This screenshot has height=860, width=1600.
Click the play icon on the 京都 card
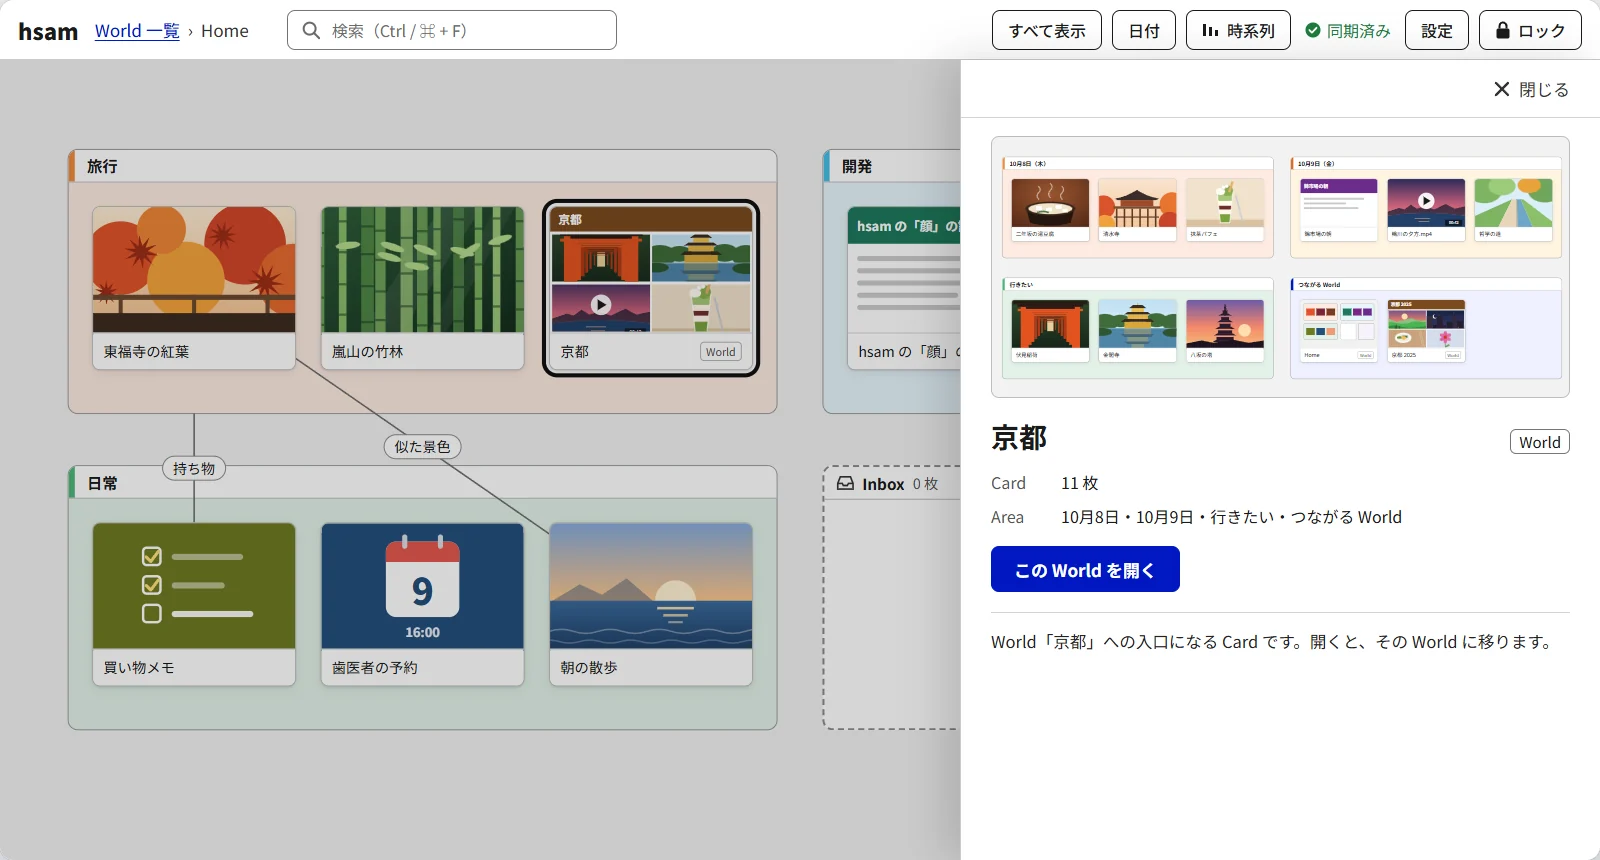[x=600, y=305]
